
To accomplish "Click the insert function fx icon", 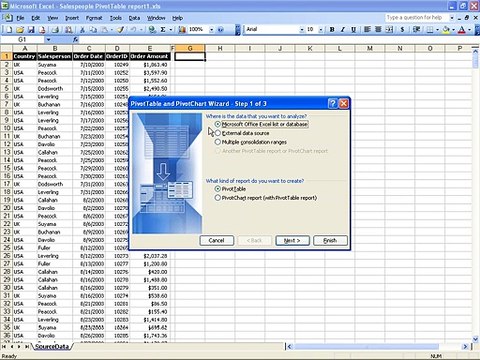I will [75, 40].
